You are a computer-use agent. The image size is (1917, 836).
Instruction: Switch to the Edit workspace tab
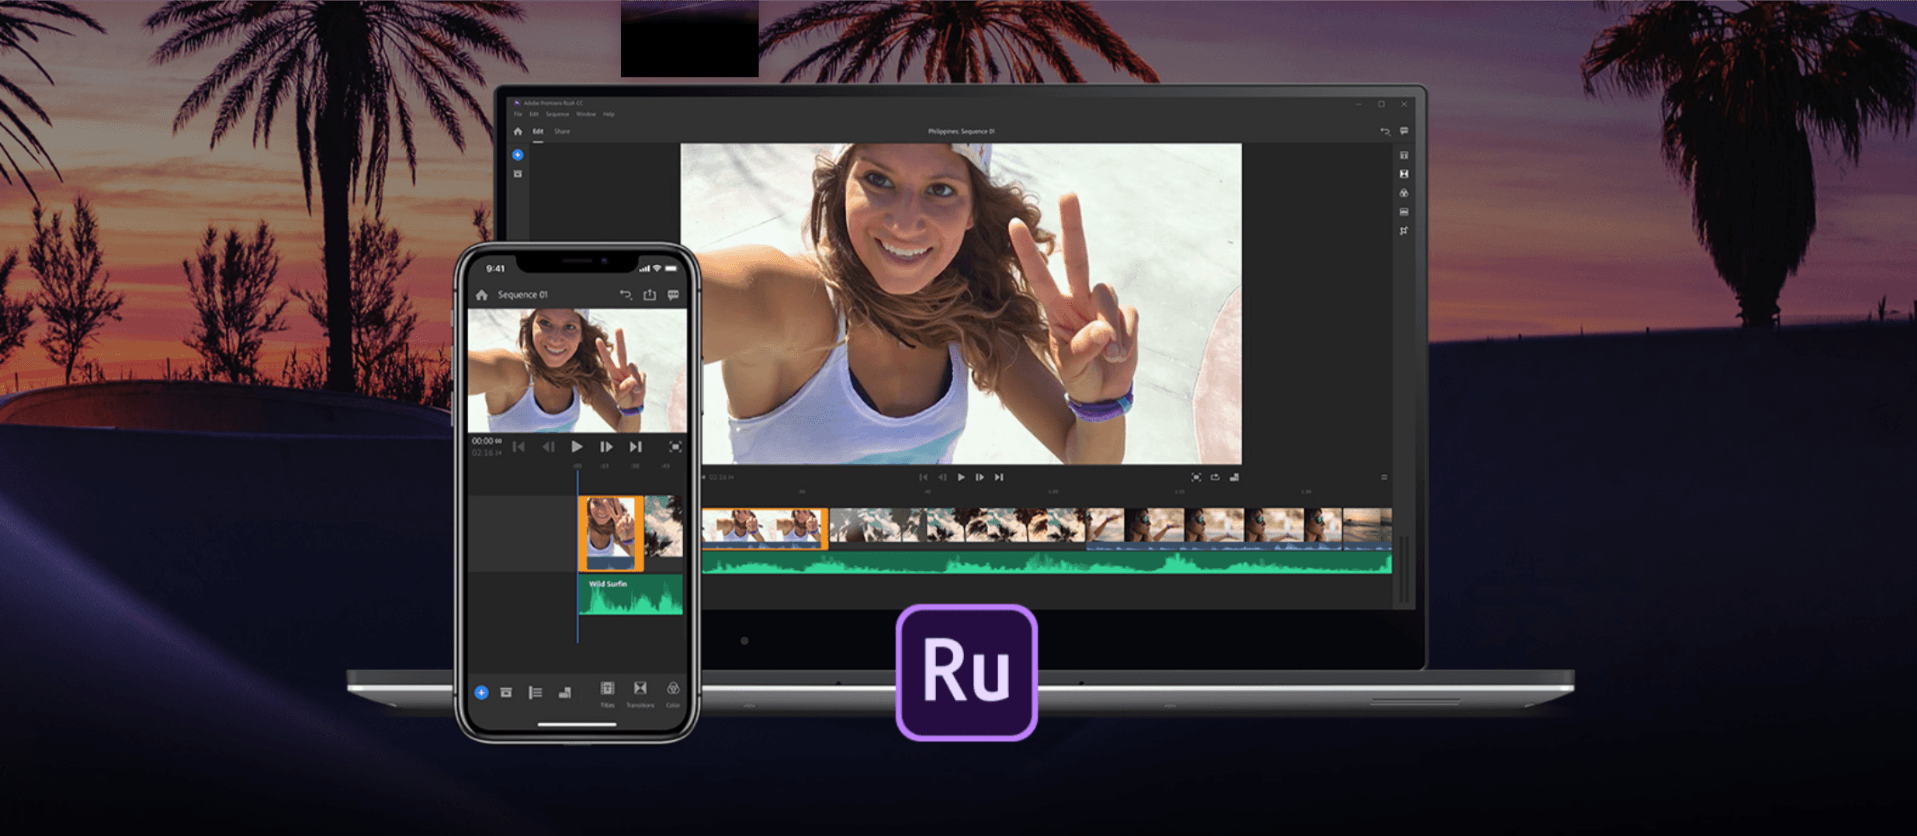click(x=538, y=131)
